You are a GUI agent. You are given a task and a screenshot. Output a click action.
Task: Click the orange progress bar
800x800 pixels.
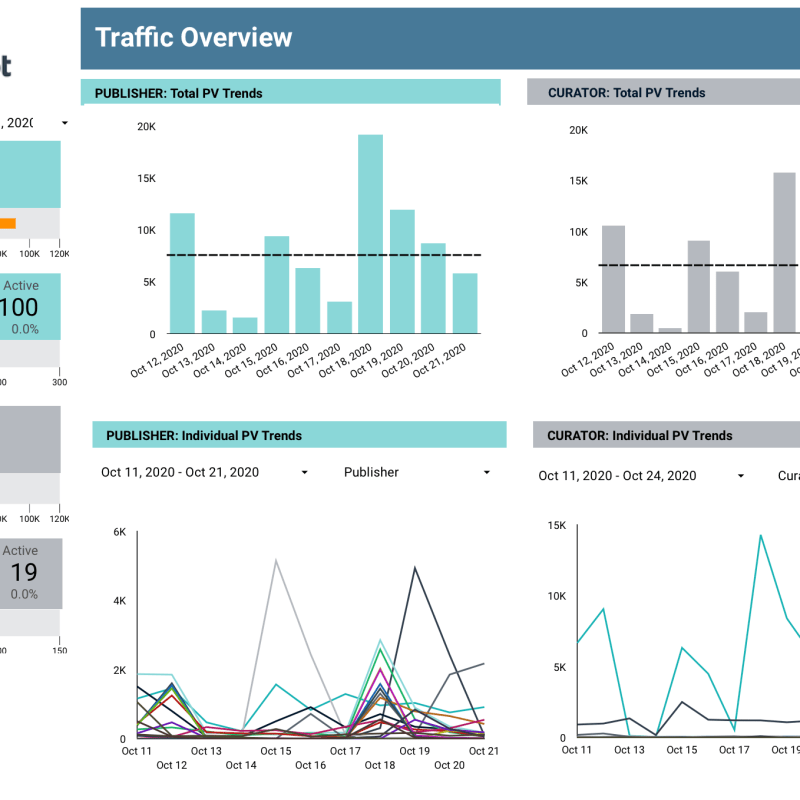point(7,224)
